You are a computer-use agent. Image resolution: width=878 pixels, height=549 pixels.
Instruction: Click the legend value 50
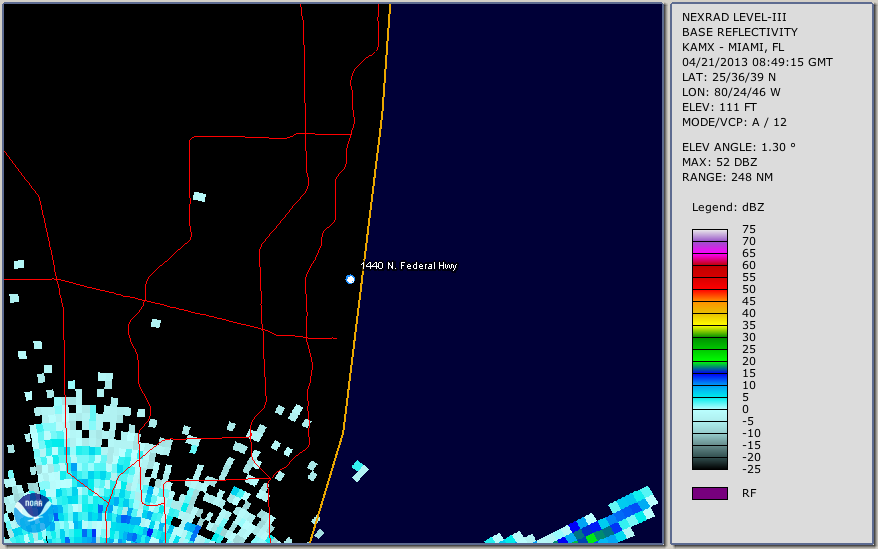click(749, 289)
